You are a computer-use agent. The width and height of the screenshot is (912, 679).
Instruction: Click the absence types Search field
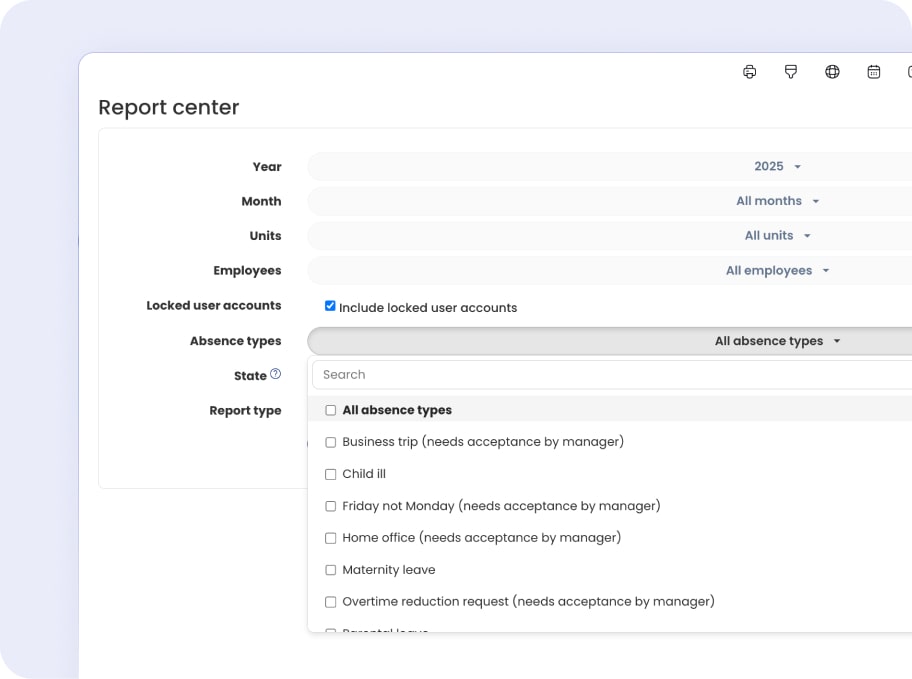click(x=610, y=375)
